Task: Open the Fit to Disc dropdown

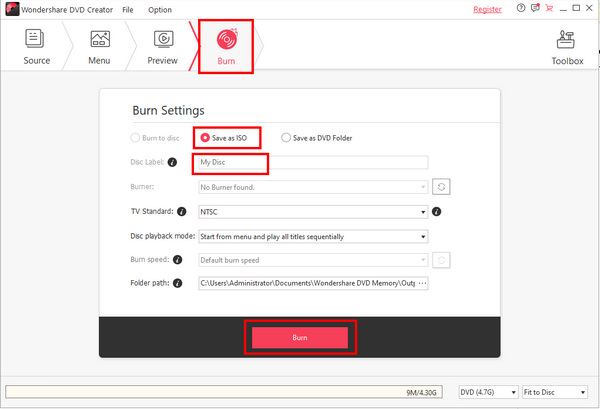Action: click(x=555, y=392)
